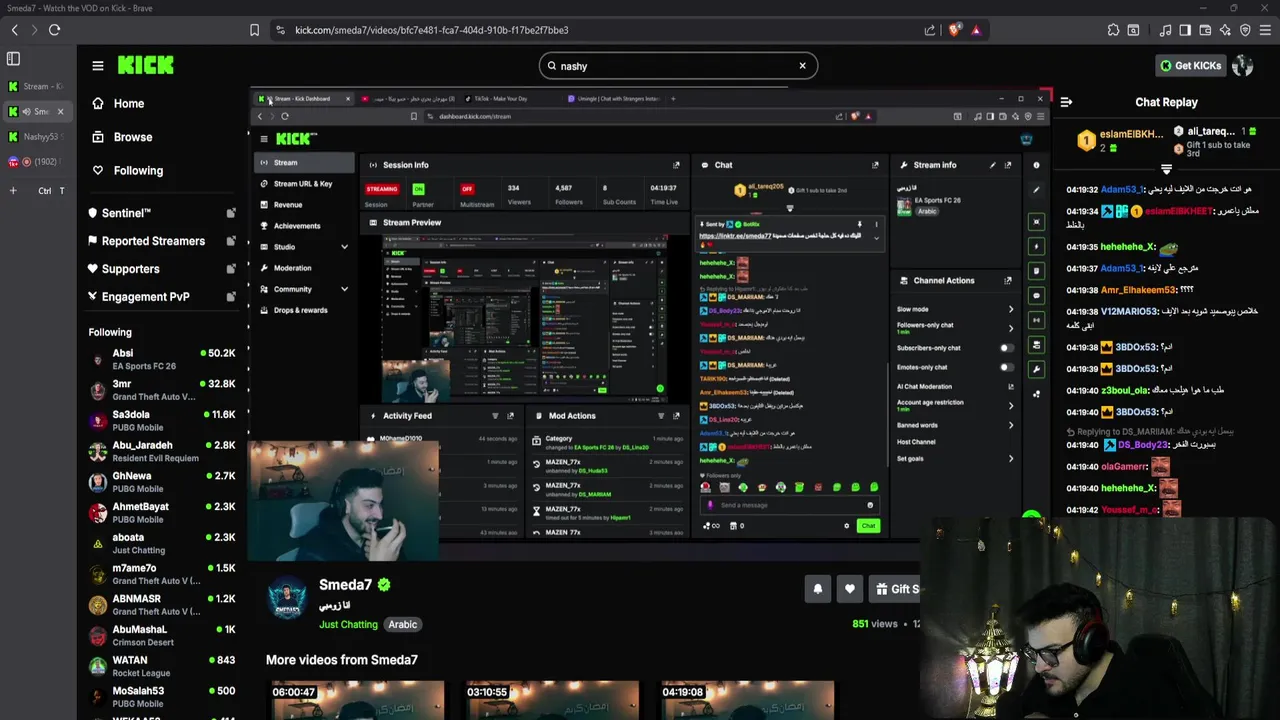Image resolution: width=1280 pixels, height=720 pixels.
Task: Click the heart follow icon
Action: click(x=850, y=589)
